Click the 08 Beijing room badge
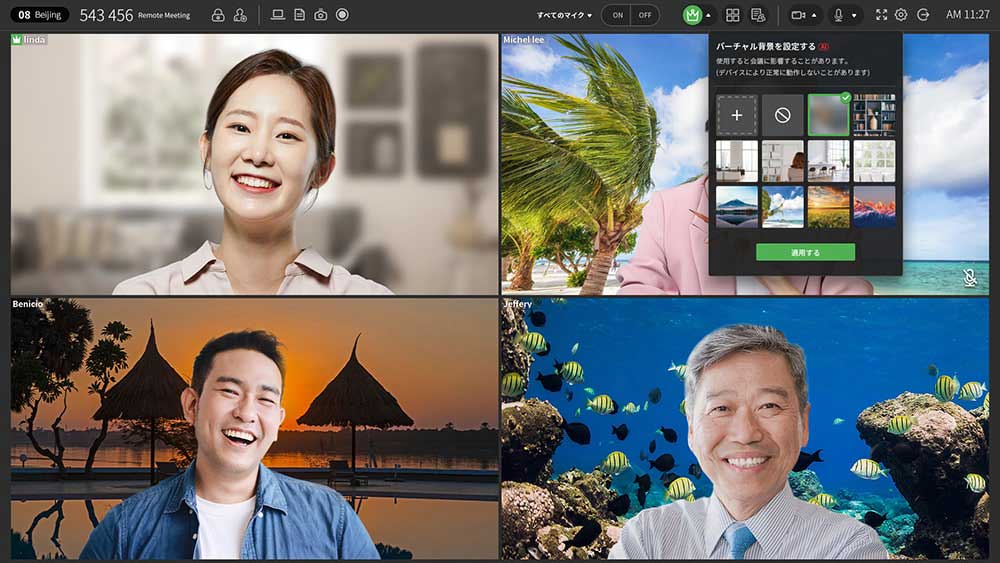Viewport: 1000px width, 563px height. 40,15
